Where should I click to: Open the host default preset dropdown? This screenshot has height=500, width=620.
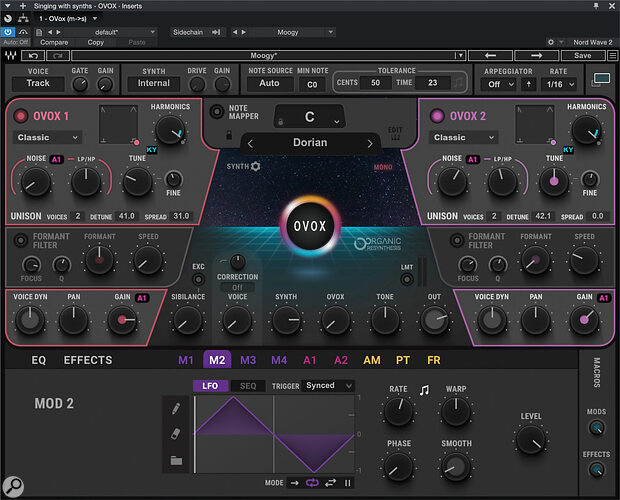153,32
